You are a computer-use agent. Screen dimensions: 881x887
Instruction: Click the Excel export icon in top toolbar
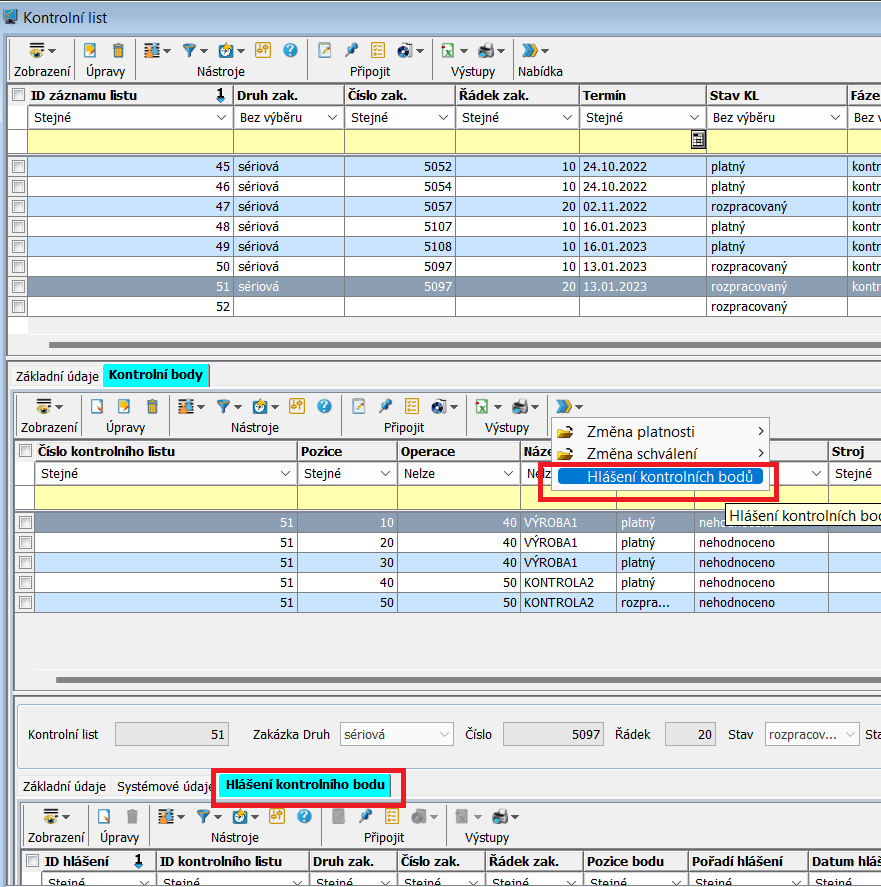(x=448, y=50)
